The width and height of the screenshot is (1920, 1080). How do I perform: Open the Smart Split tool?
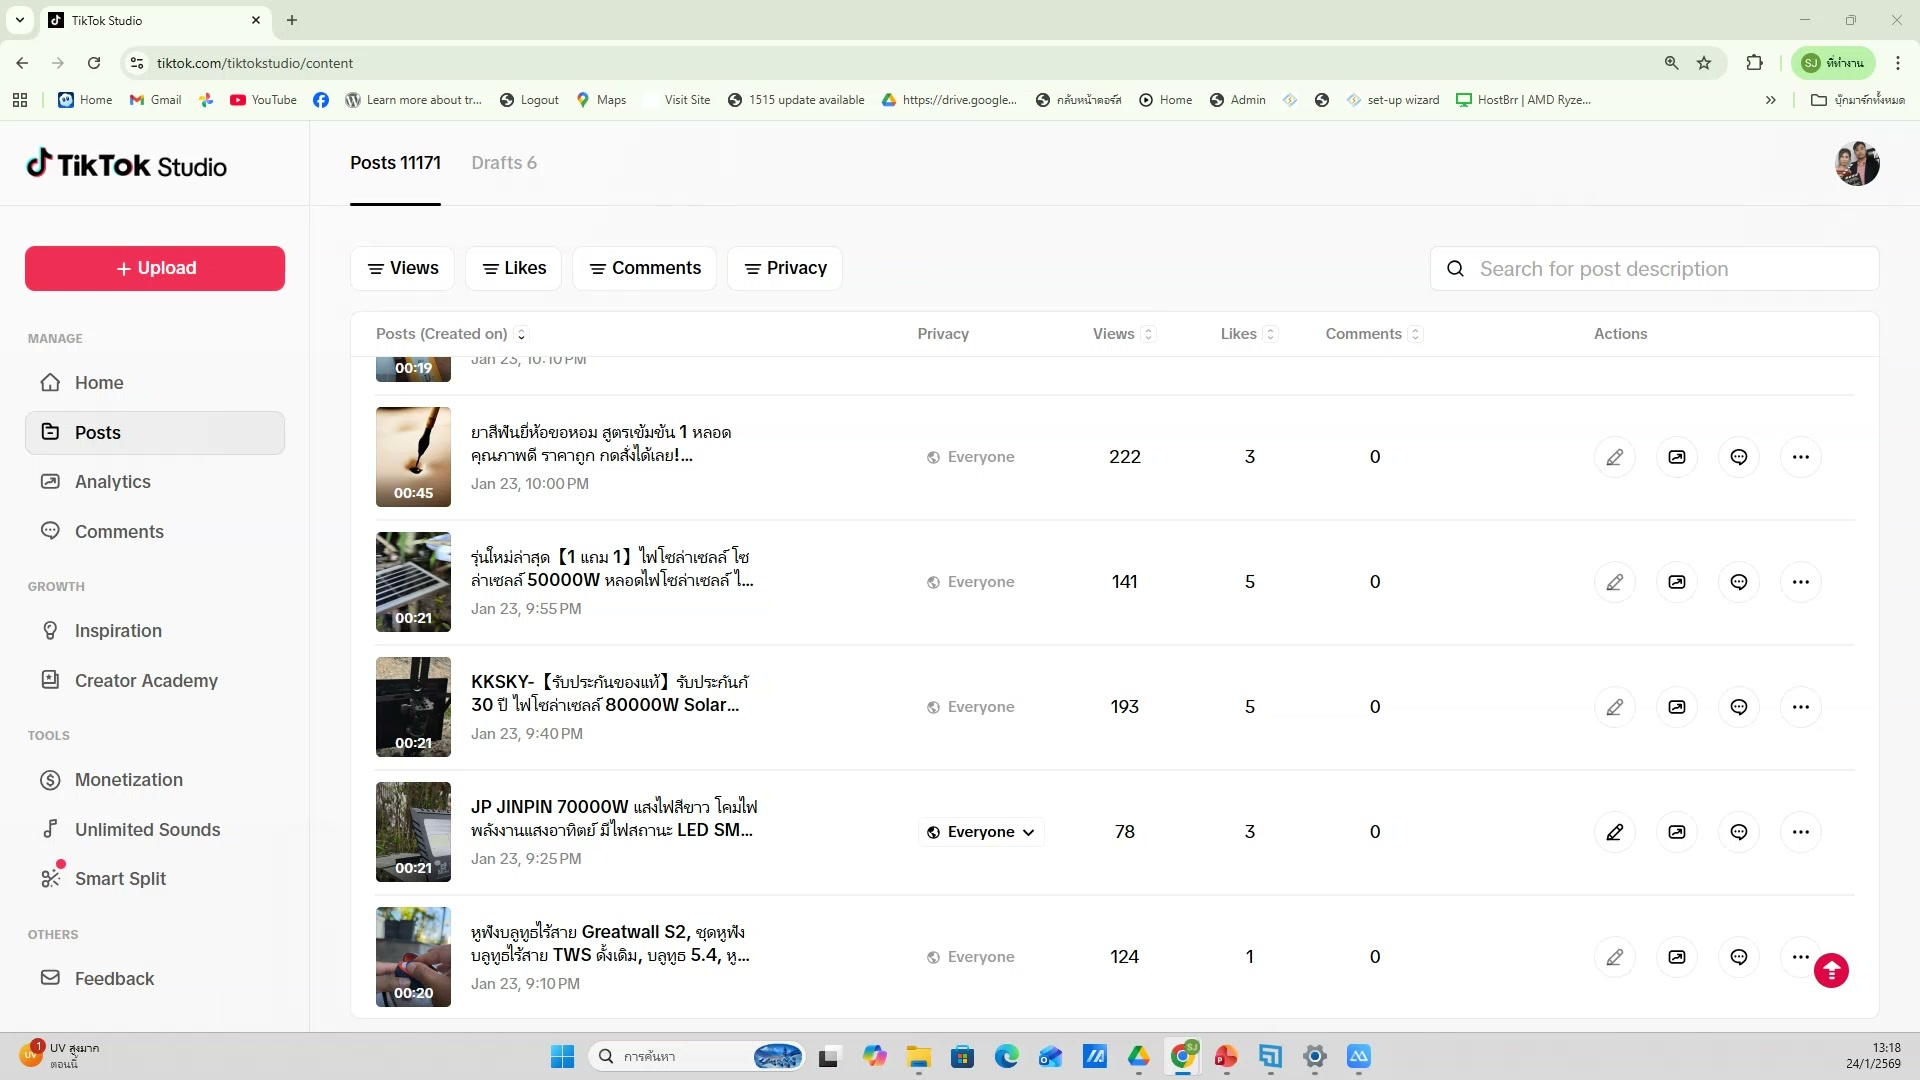(x=119, y=878)
